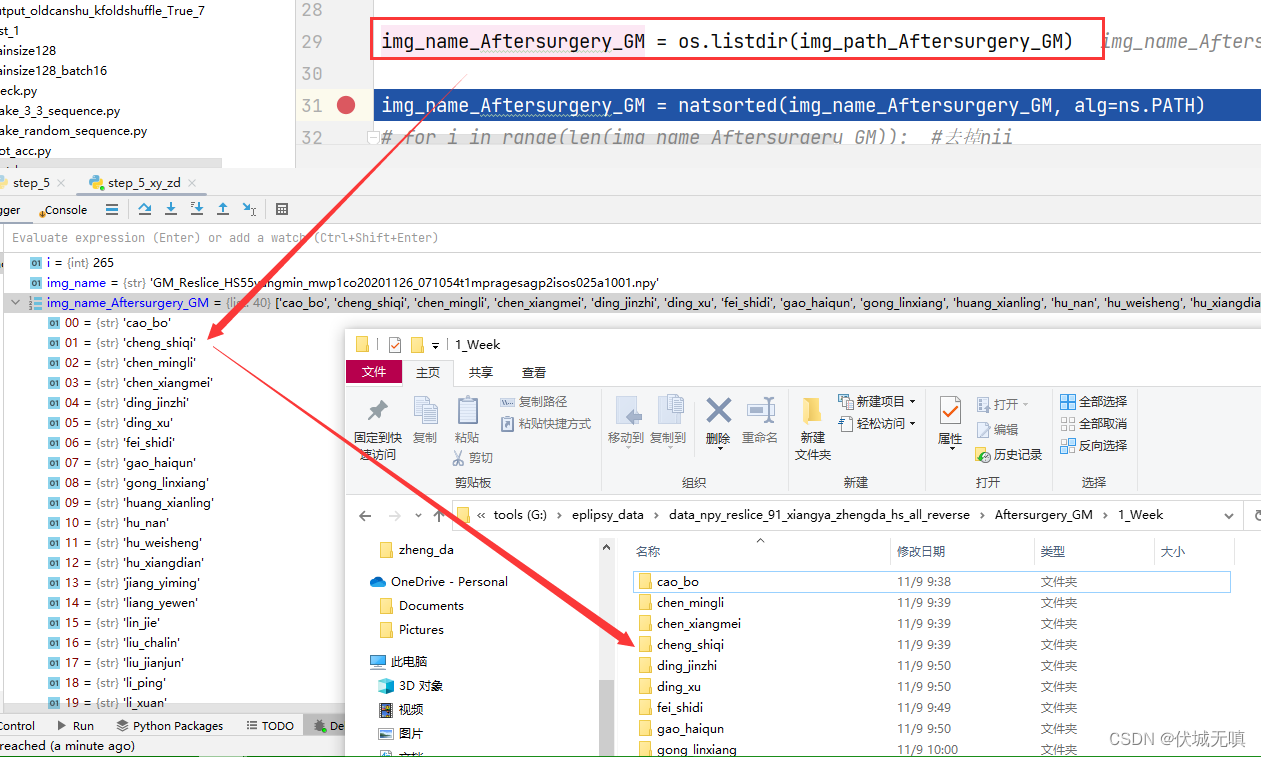Viewport: 1261px width, 757px height.
Task: Select the Step Over debugger icon
Action: (145, 209)
